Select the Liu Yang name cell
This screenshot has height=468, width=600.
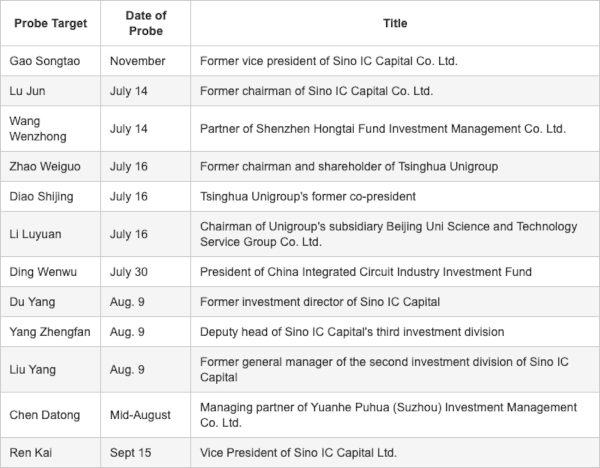(x=34, y=369)
